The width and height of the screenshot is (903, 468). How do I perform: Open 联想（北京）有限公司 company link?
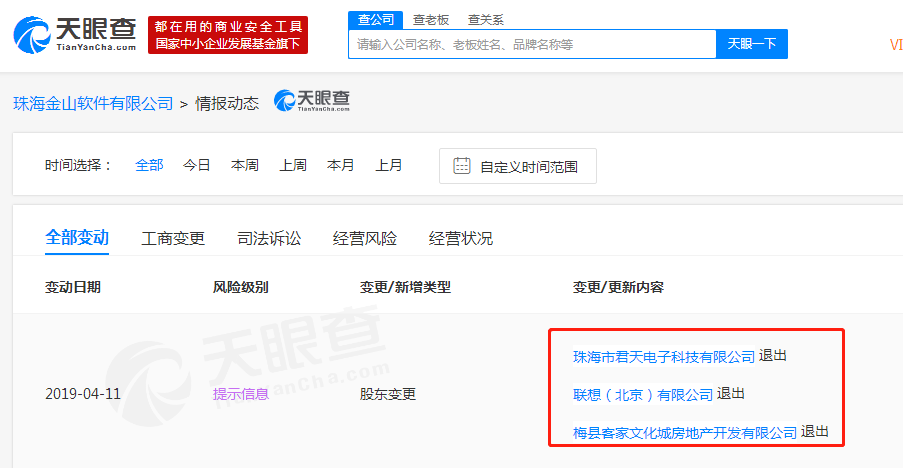(x=643, y=394)
